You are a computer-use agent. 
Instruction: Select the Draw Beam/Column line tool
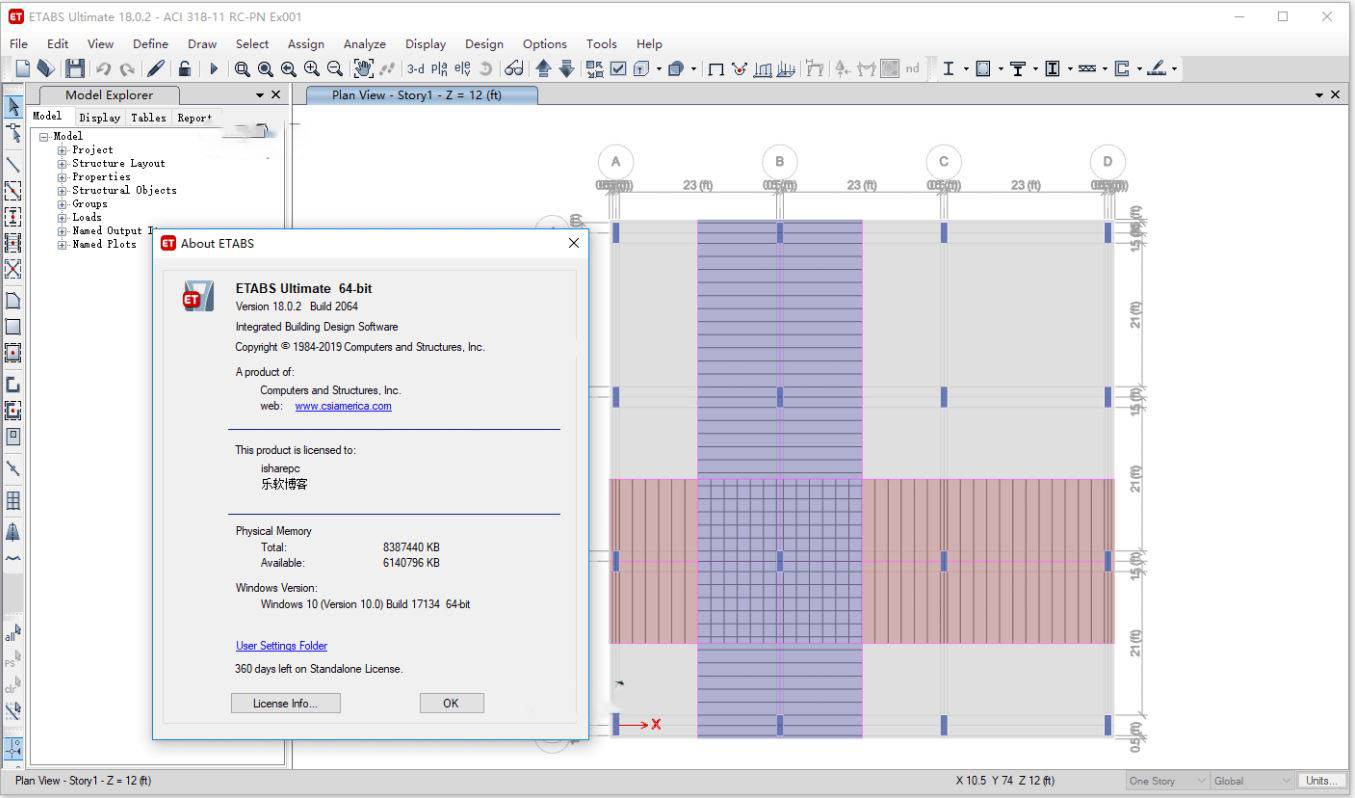(x=13, y=164)
